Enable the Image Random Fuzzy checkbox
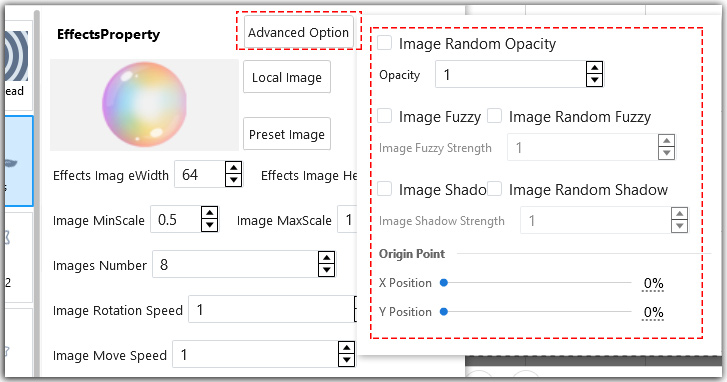The width and height of the screenshot is (727, 382). pos(494,116)
